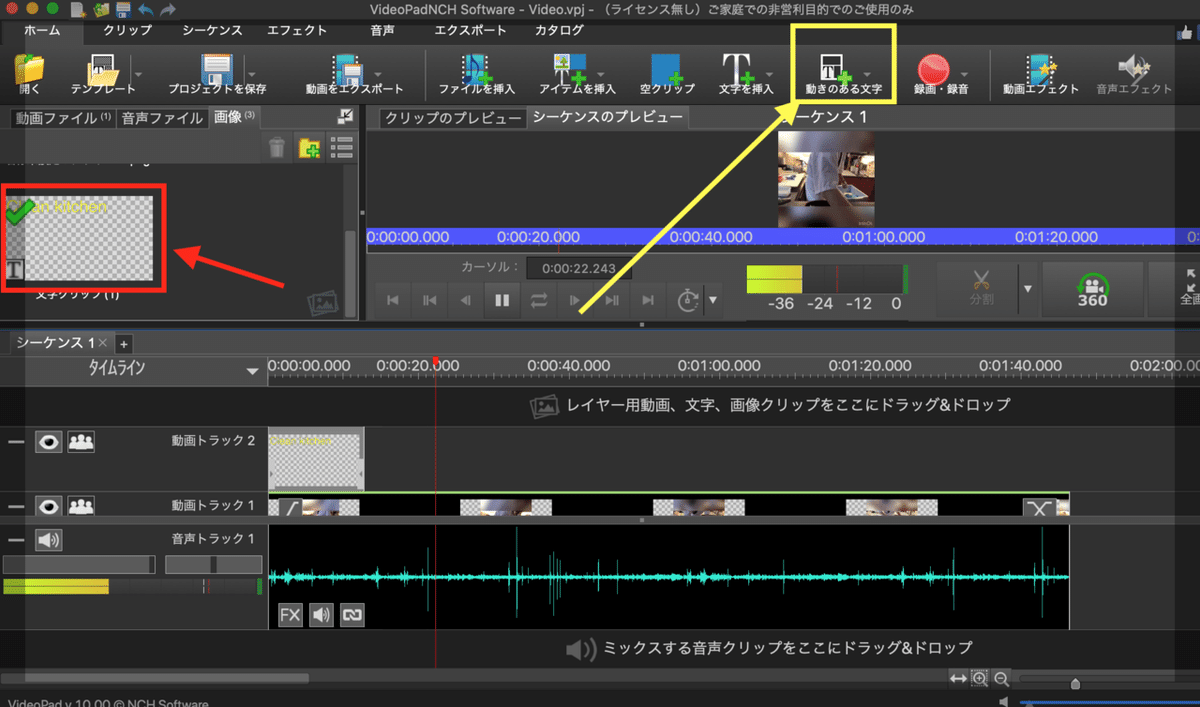The width and height of the screenshot is (1200, 707).
Task: Switch to 音声ファイル bin tab
Action: pos(162,118)
